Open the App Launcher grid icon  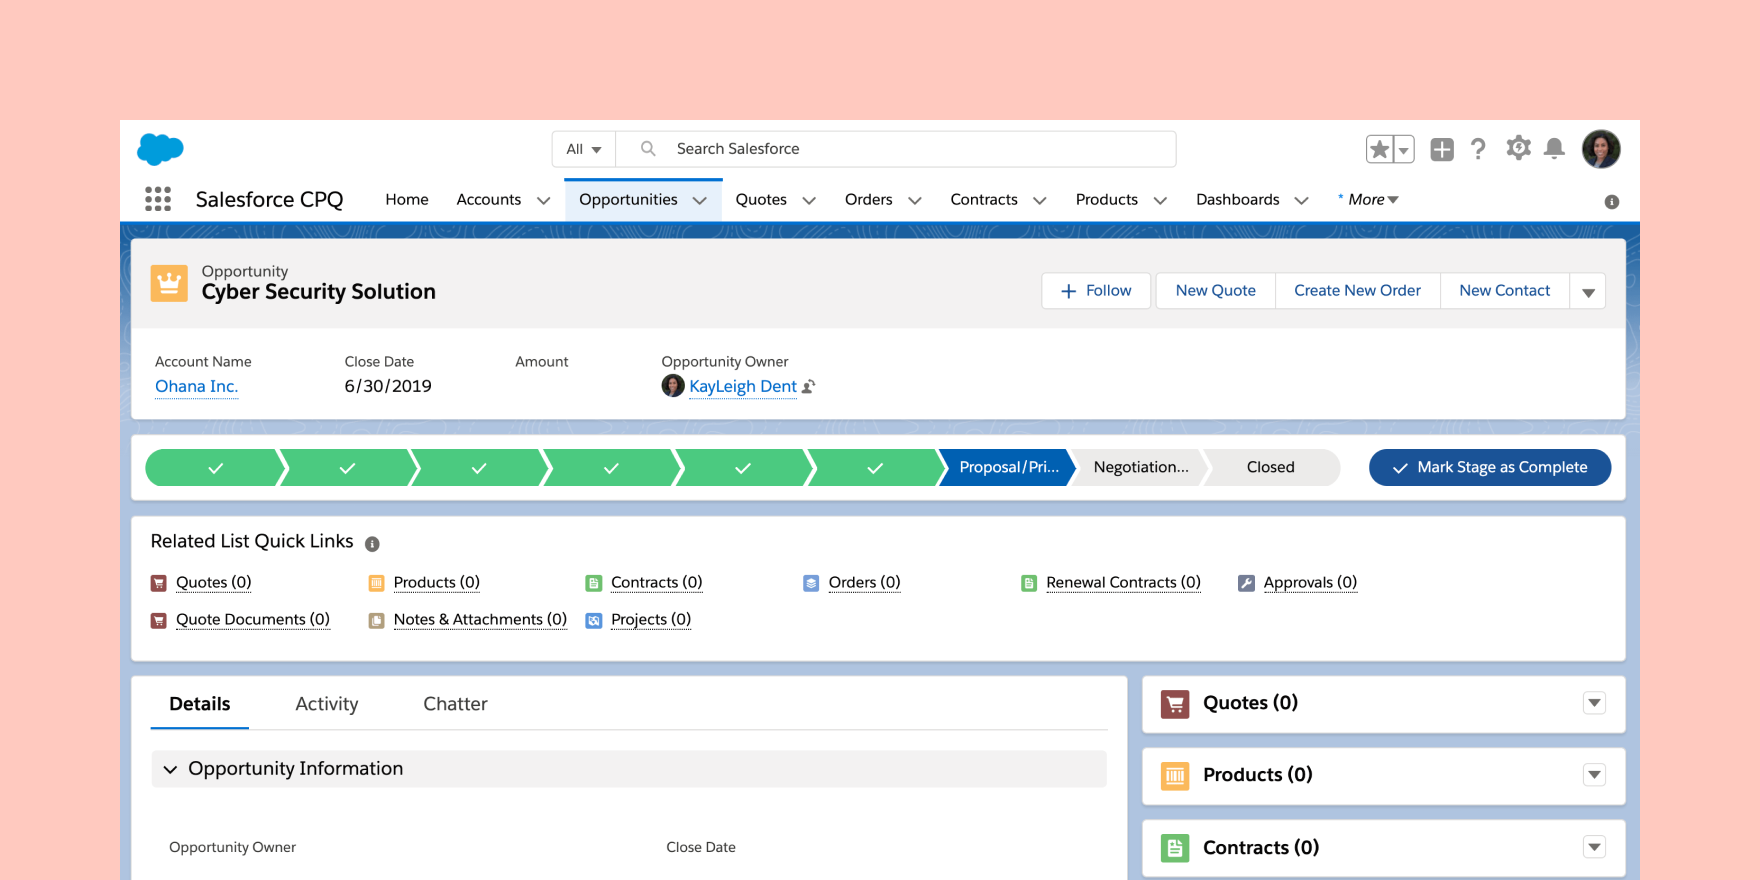[x=158, y=199]
